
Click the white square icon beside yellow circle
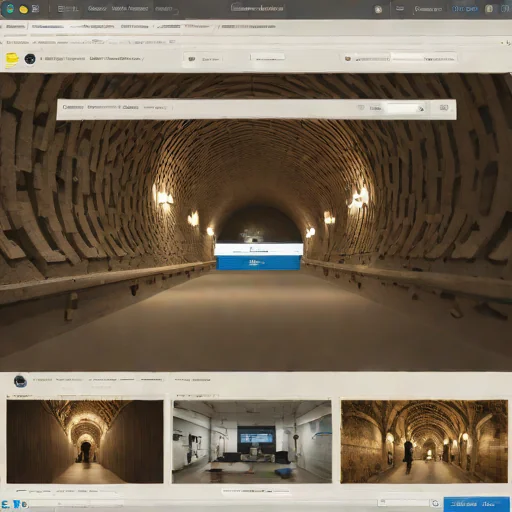35,9
